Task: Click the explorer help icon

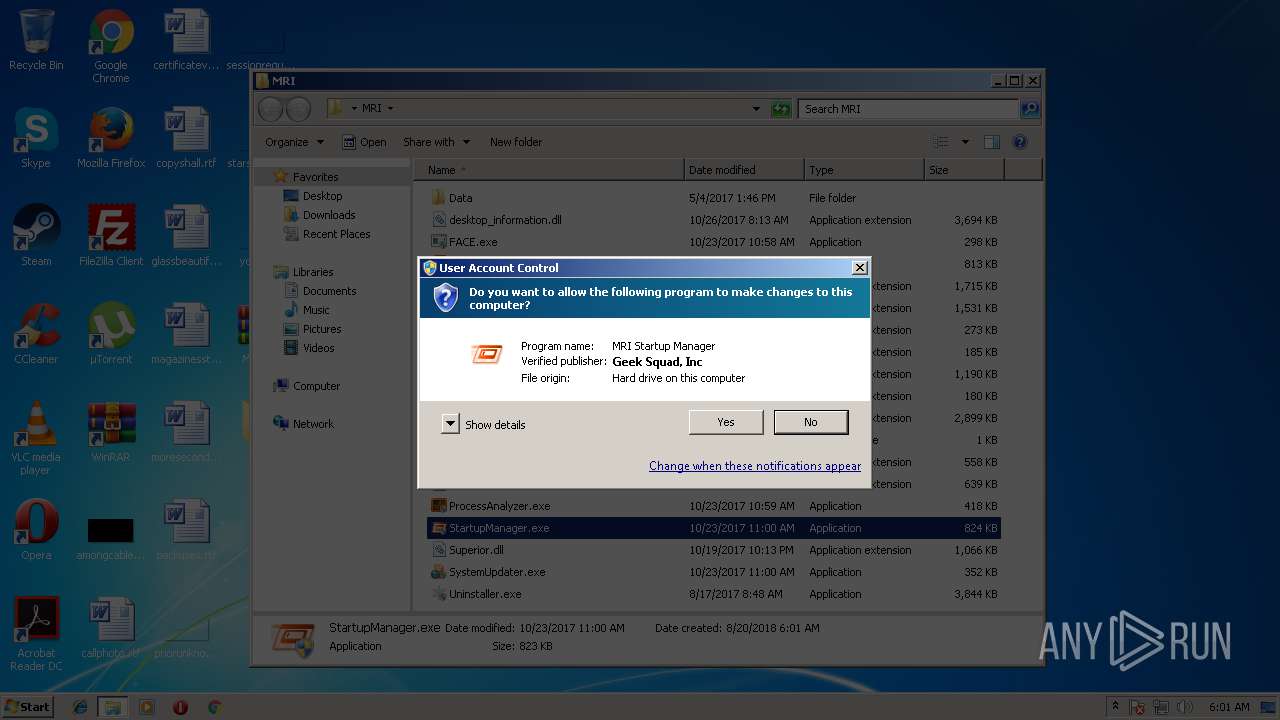Action: point(1020,142)
